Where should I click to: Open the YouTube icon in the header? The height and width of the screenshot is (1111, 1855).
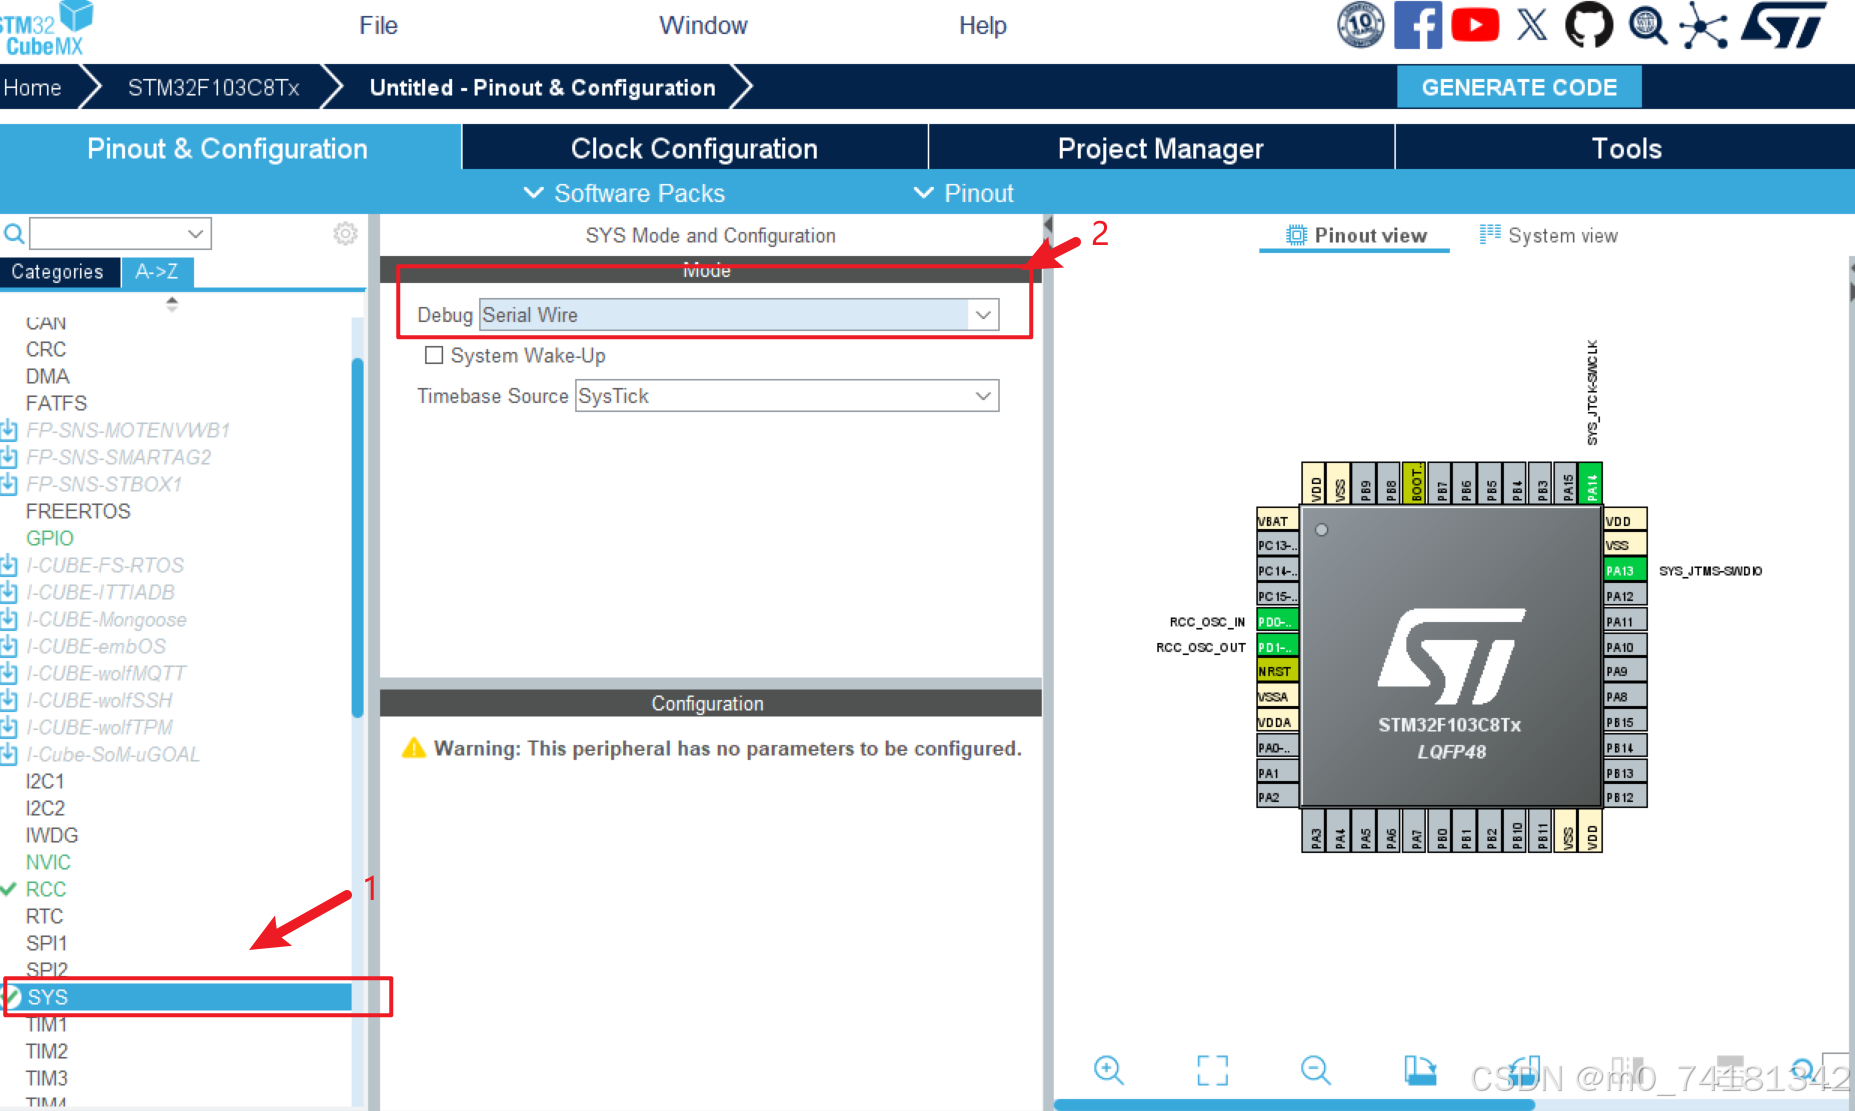point(1475,25)
